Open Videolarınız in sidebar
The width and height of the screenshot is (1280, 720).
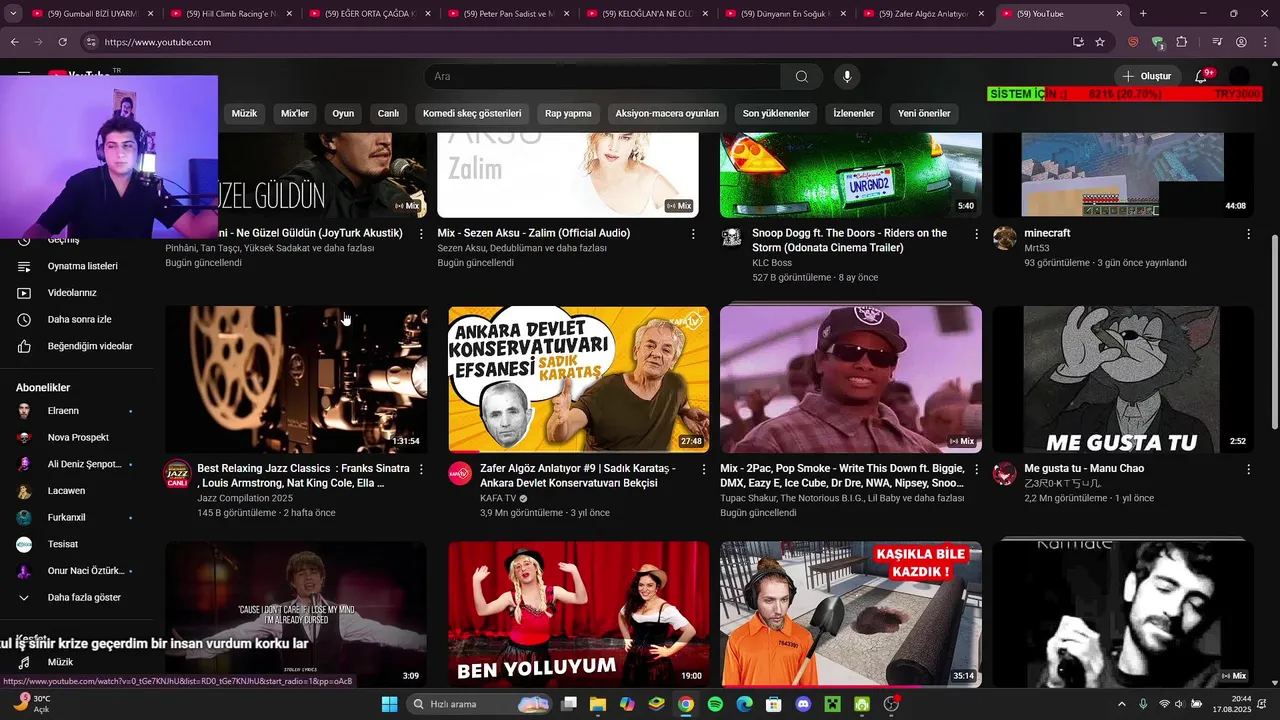(74, 293)
